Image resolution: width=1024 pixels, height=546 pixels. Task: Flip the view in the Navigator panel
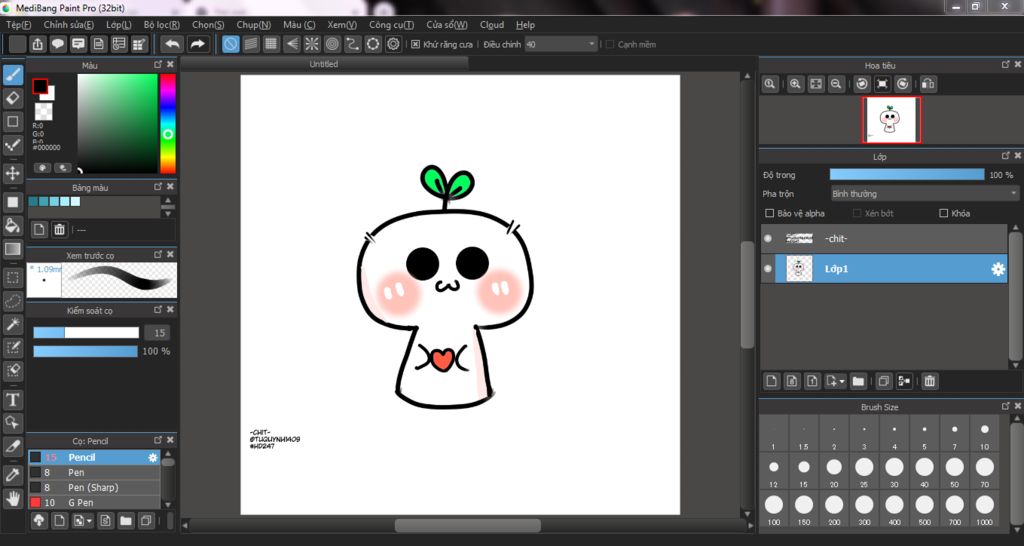point(928,84)
